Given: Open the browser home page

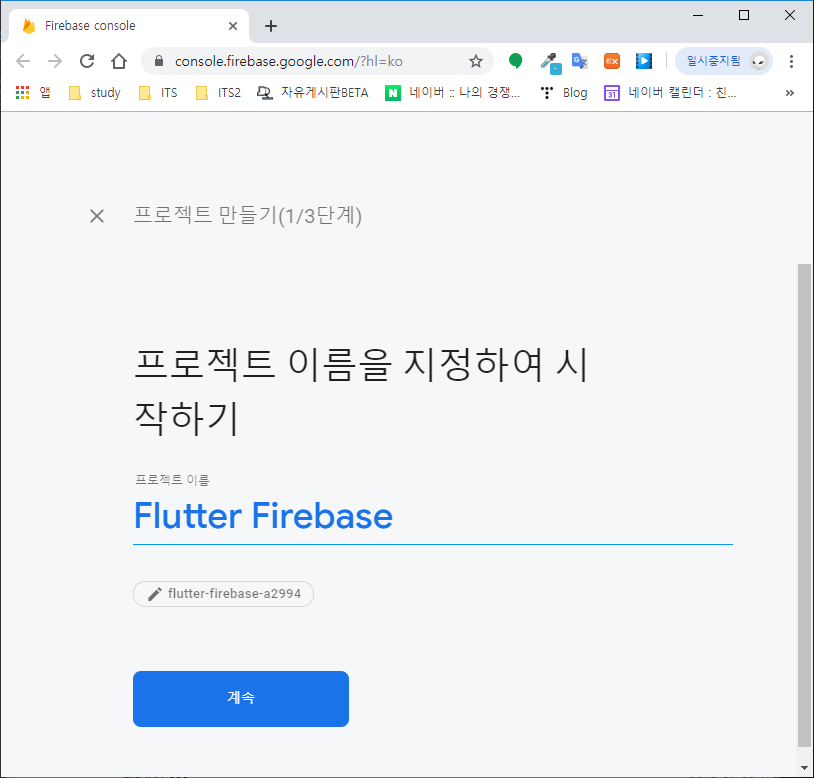Looking at the screenshot, I should coord(119,61).
